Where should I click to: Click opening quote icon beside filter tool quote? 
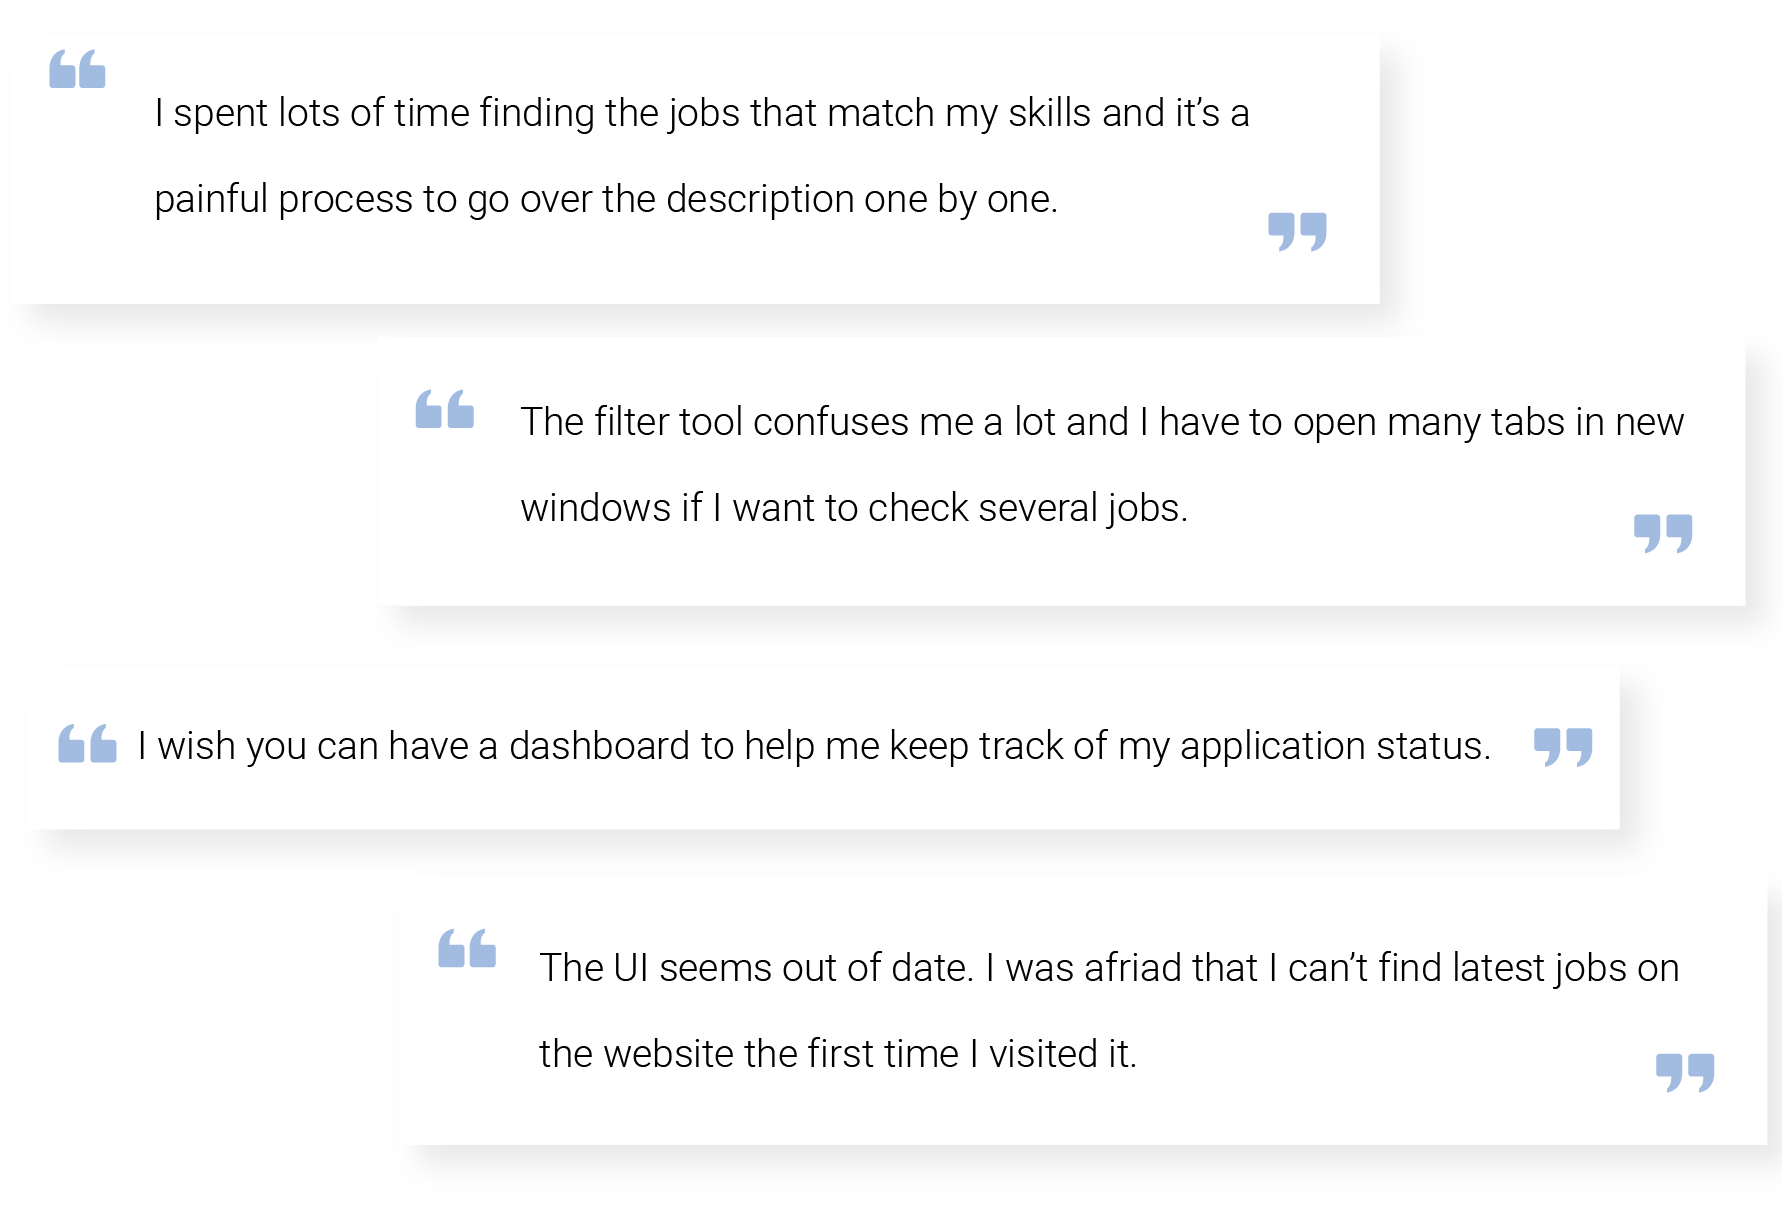coord(445,409)
